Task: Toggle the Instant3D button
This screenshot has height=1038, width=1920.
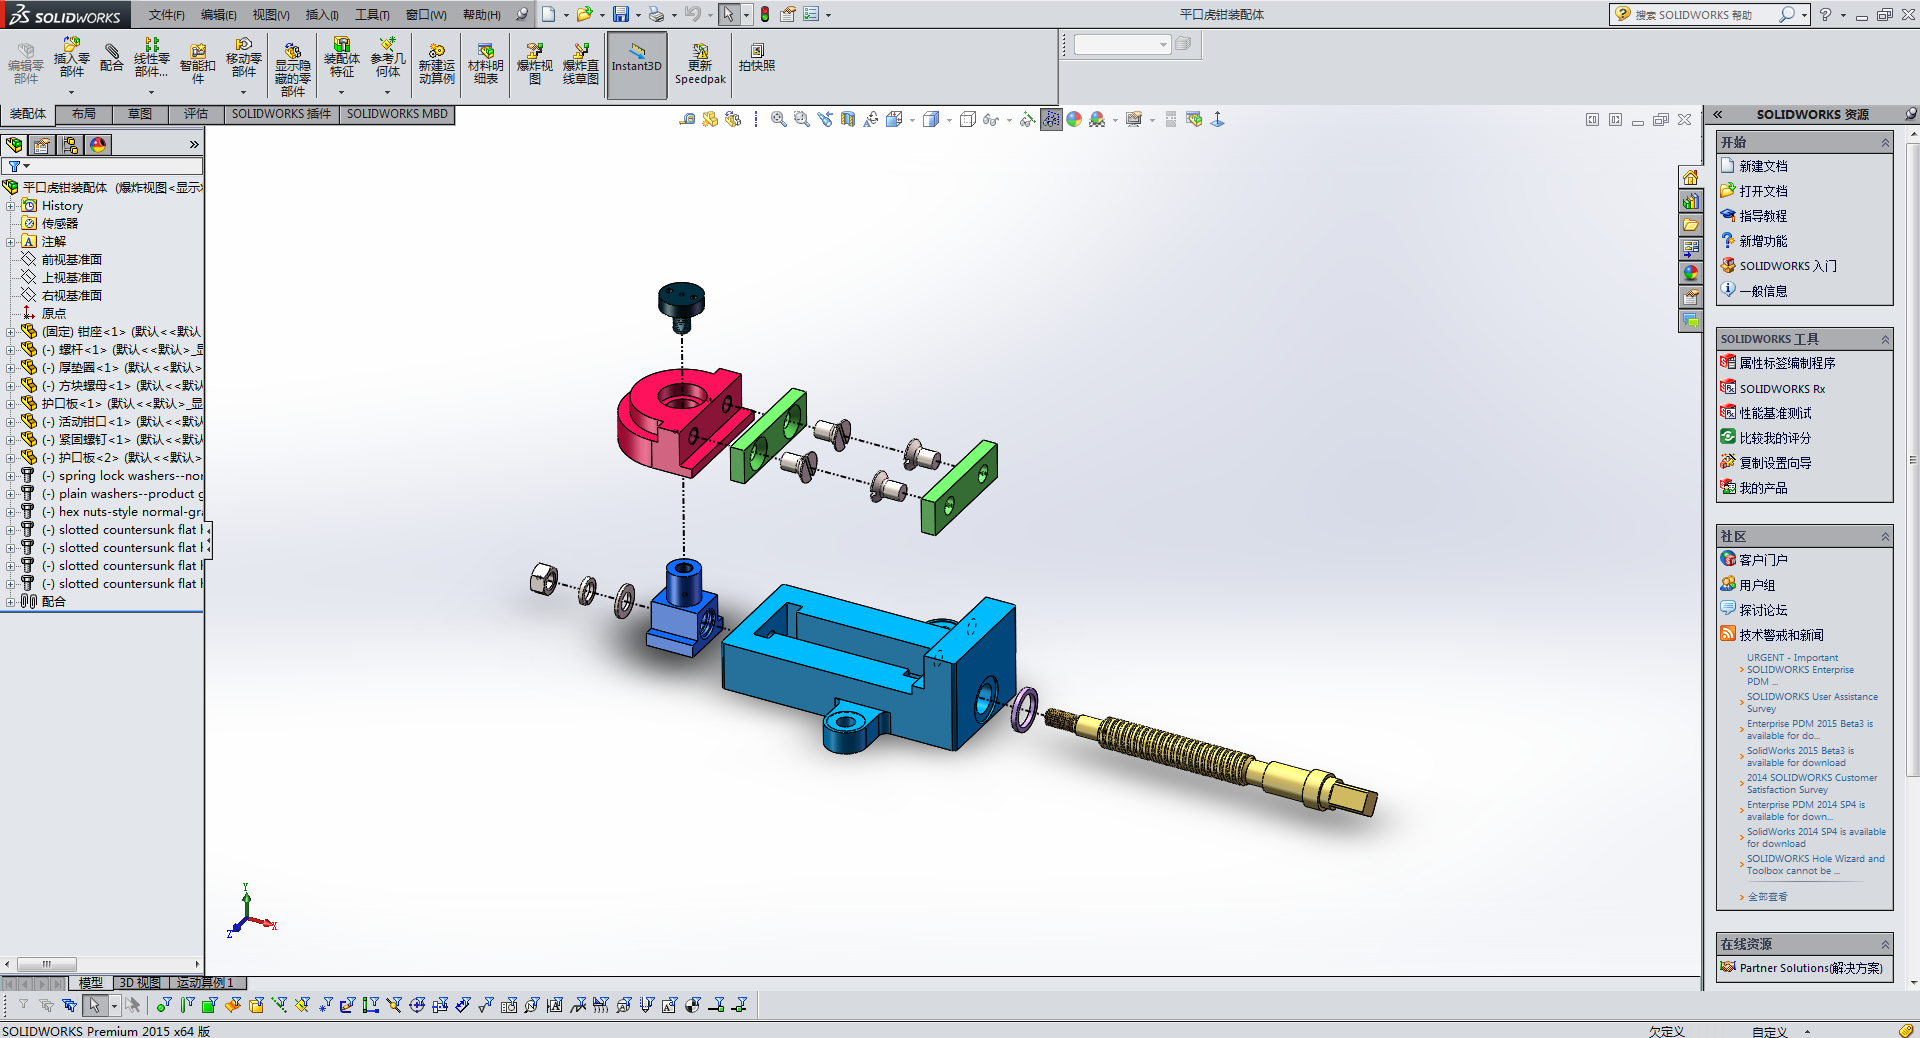Action: tap(637, 65)
